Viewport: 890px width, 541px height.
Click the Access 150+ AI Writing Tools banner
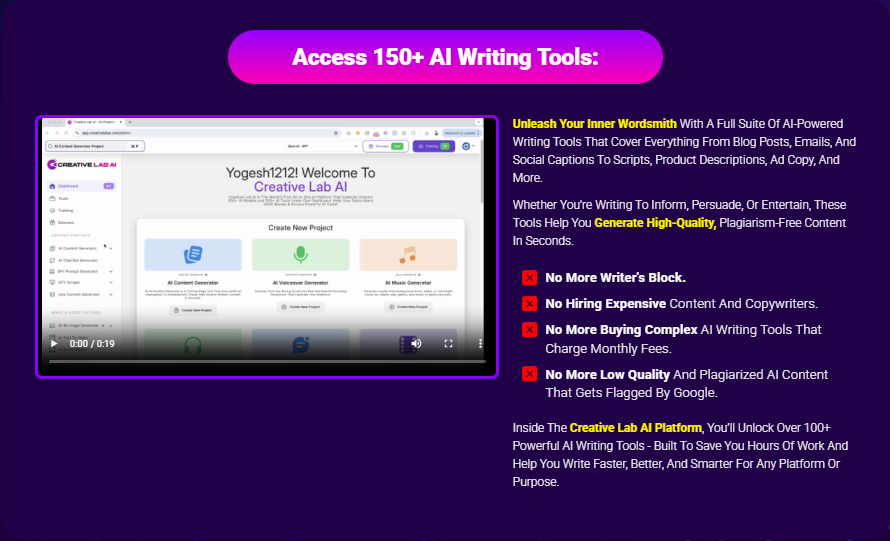[x=445, y=57]
